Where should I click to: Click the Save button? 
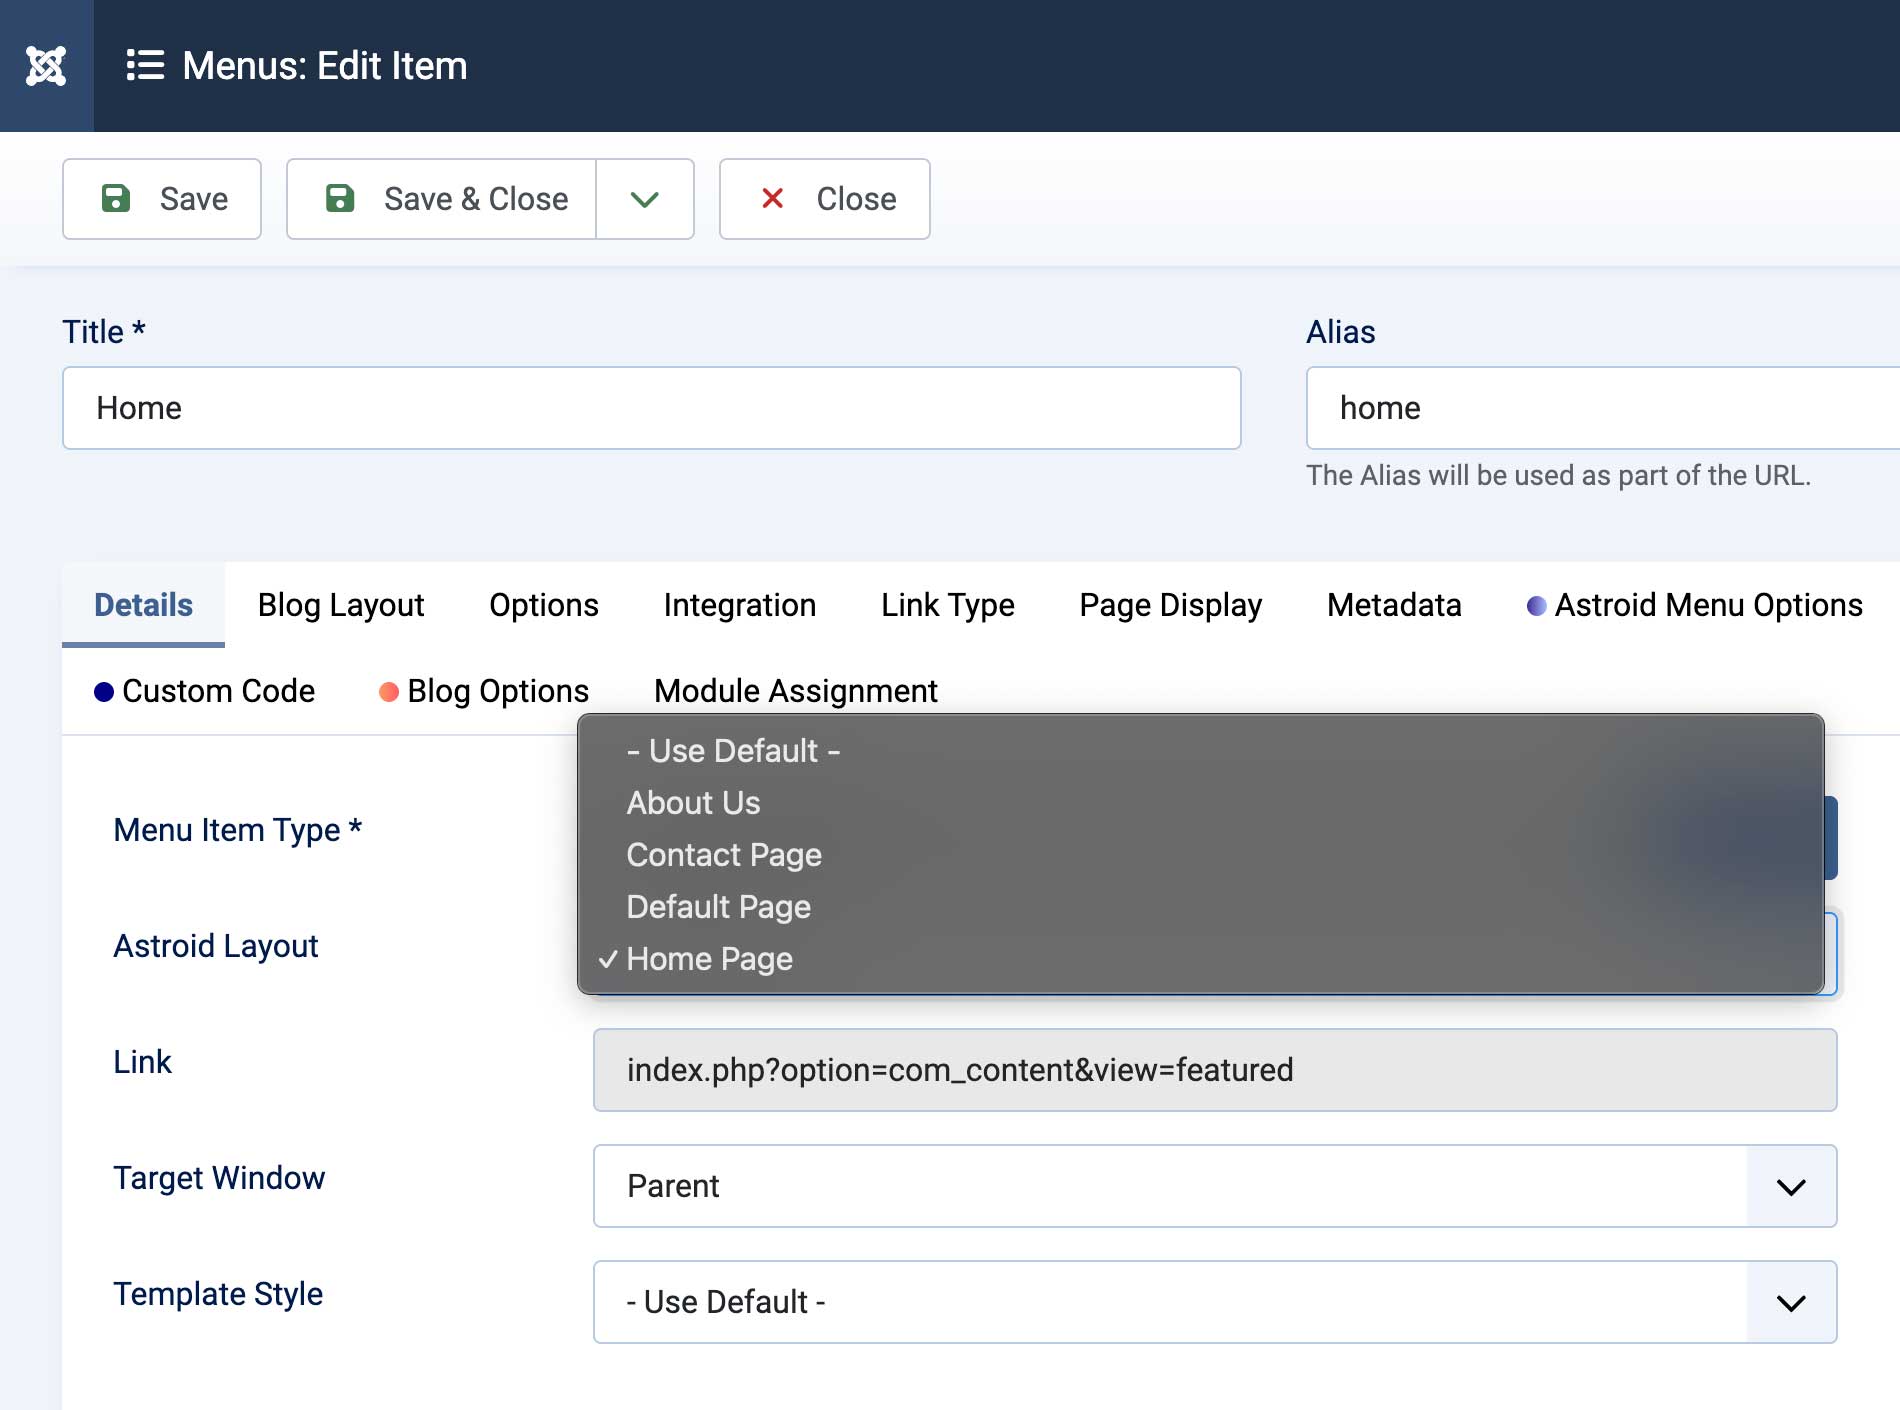162,199
